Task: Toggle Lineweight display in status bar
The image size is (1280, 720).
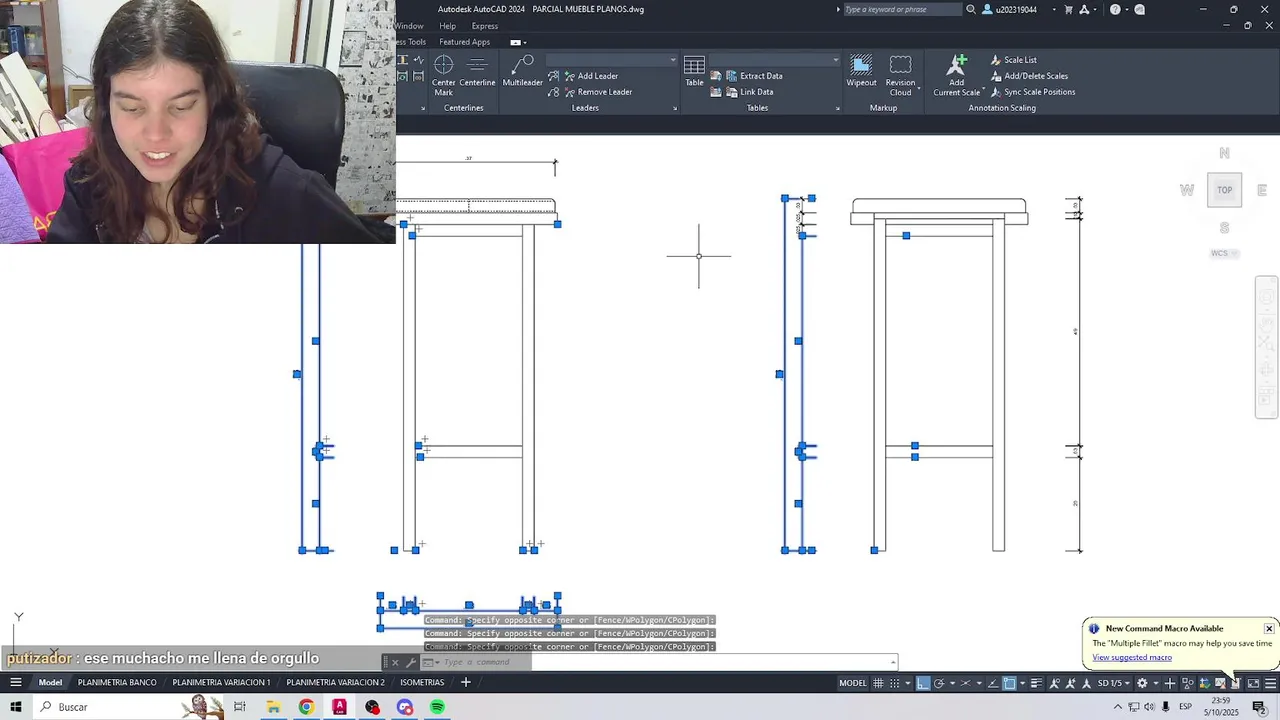Action: (1037, 683)
